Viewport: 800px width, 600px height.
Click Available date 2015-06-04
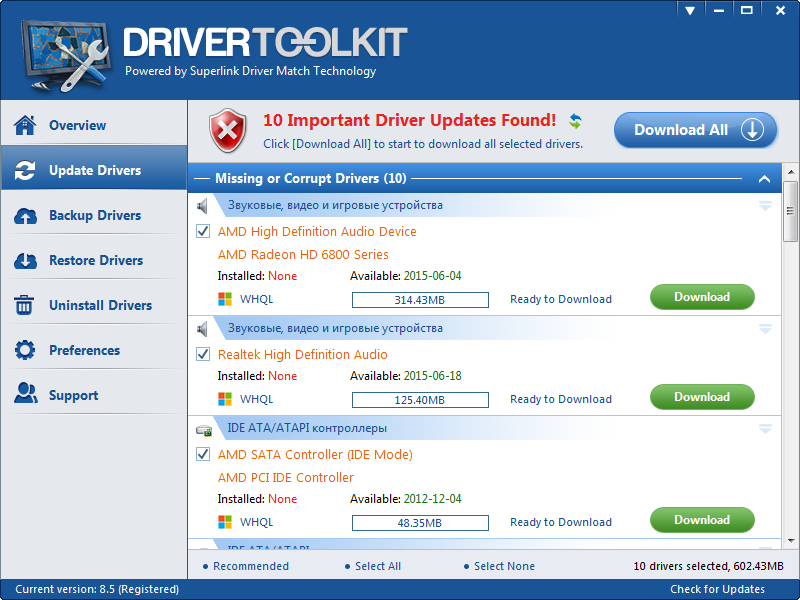tap(433, 276)
